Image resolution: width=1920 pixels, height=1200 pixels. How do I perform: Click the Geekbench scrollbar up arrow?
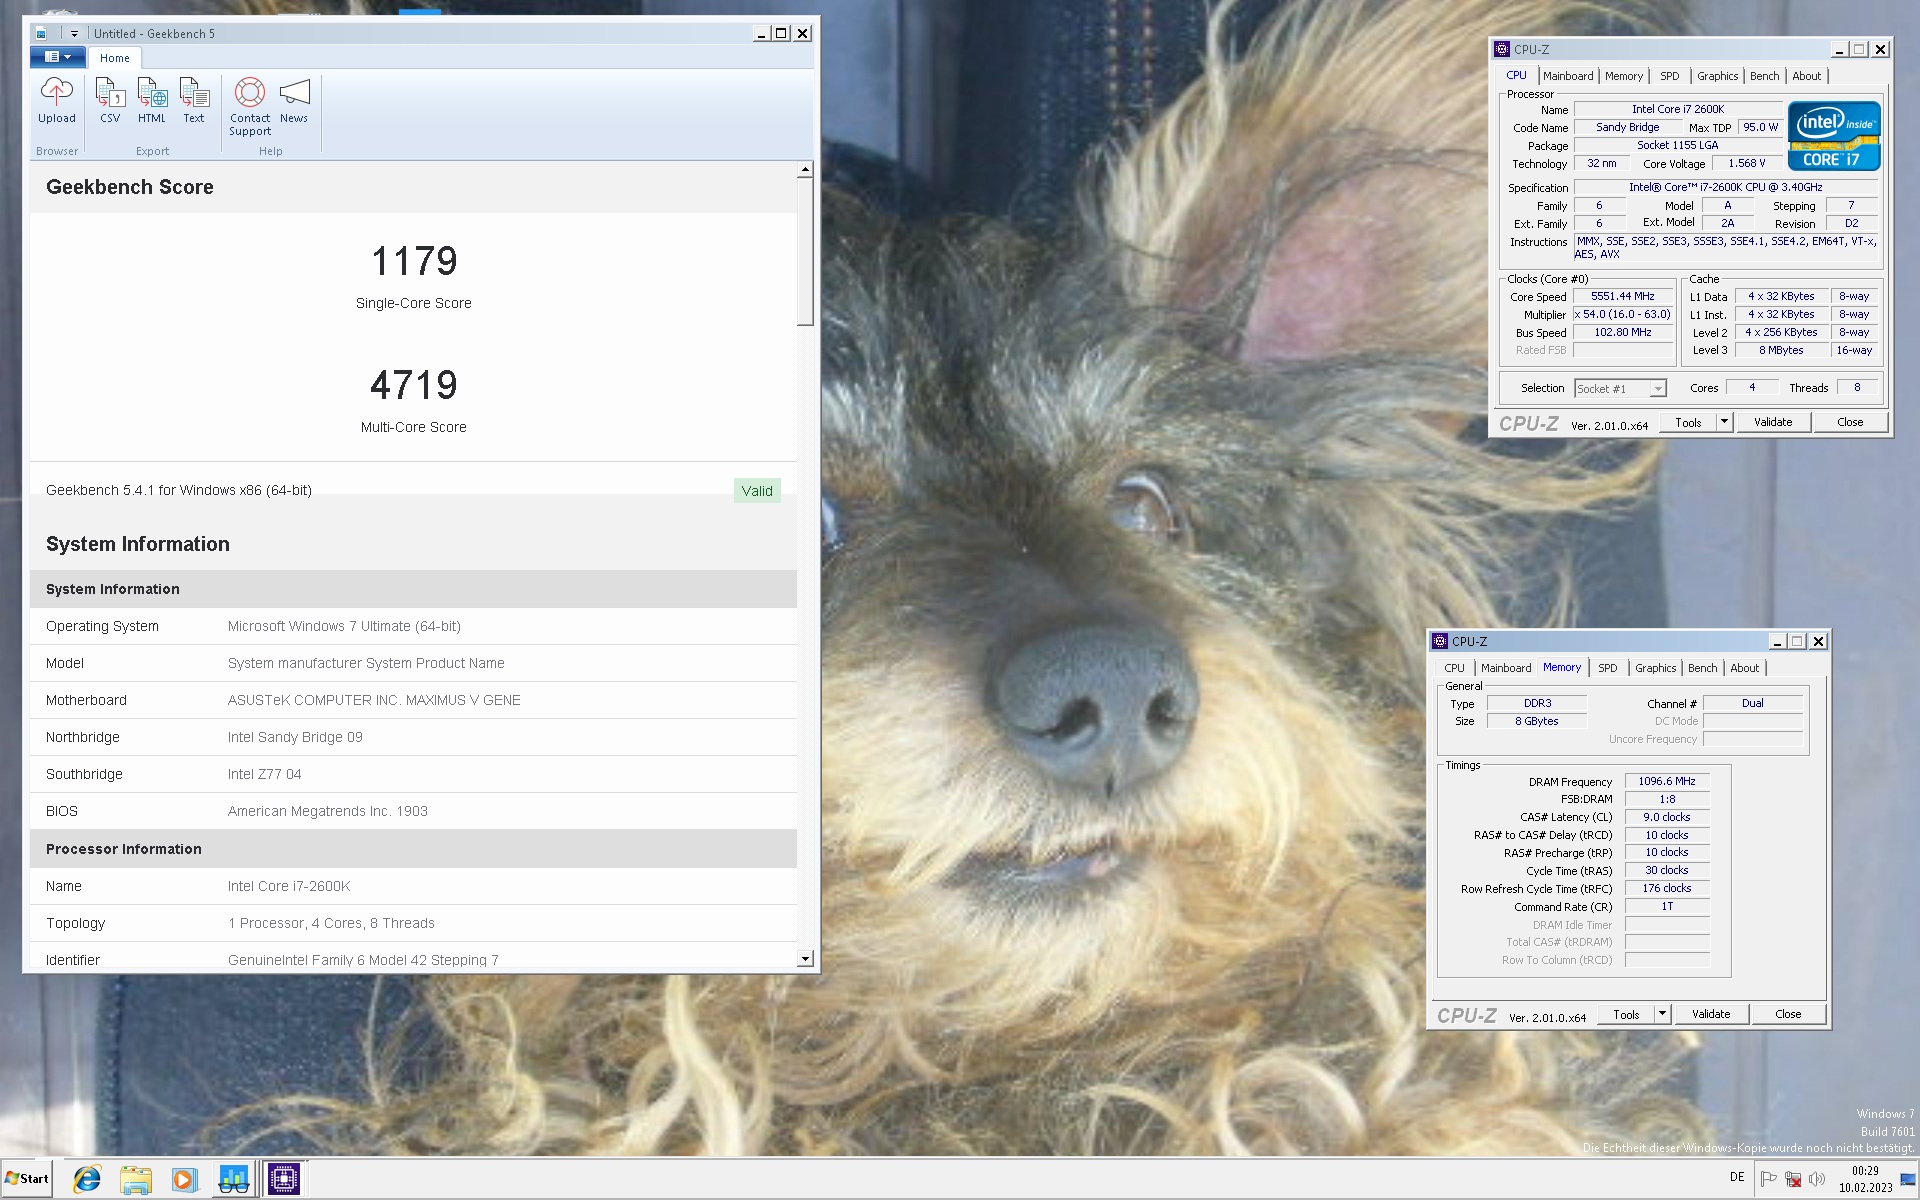805,170
